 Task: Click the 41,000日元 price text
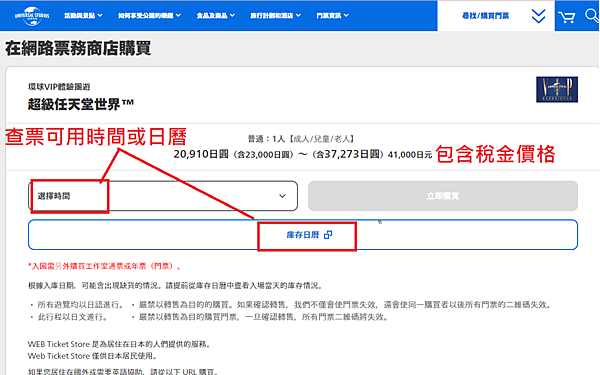click(x=410, y=155)
